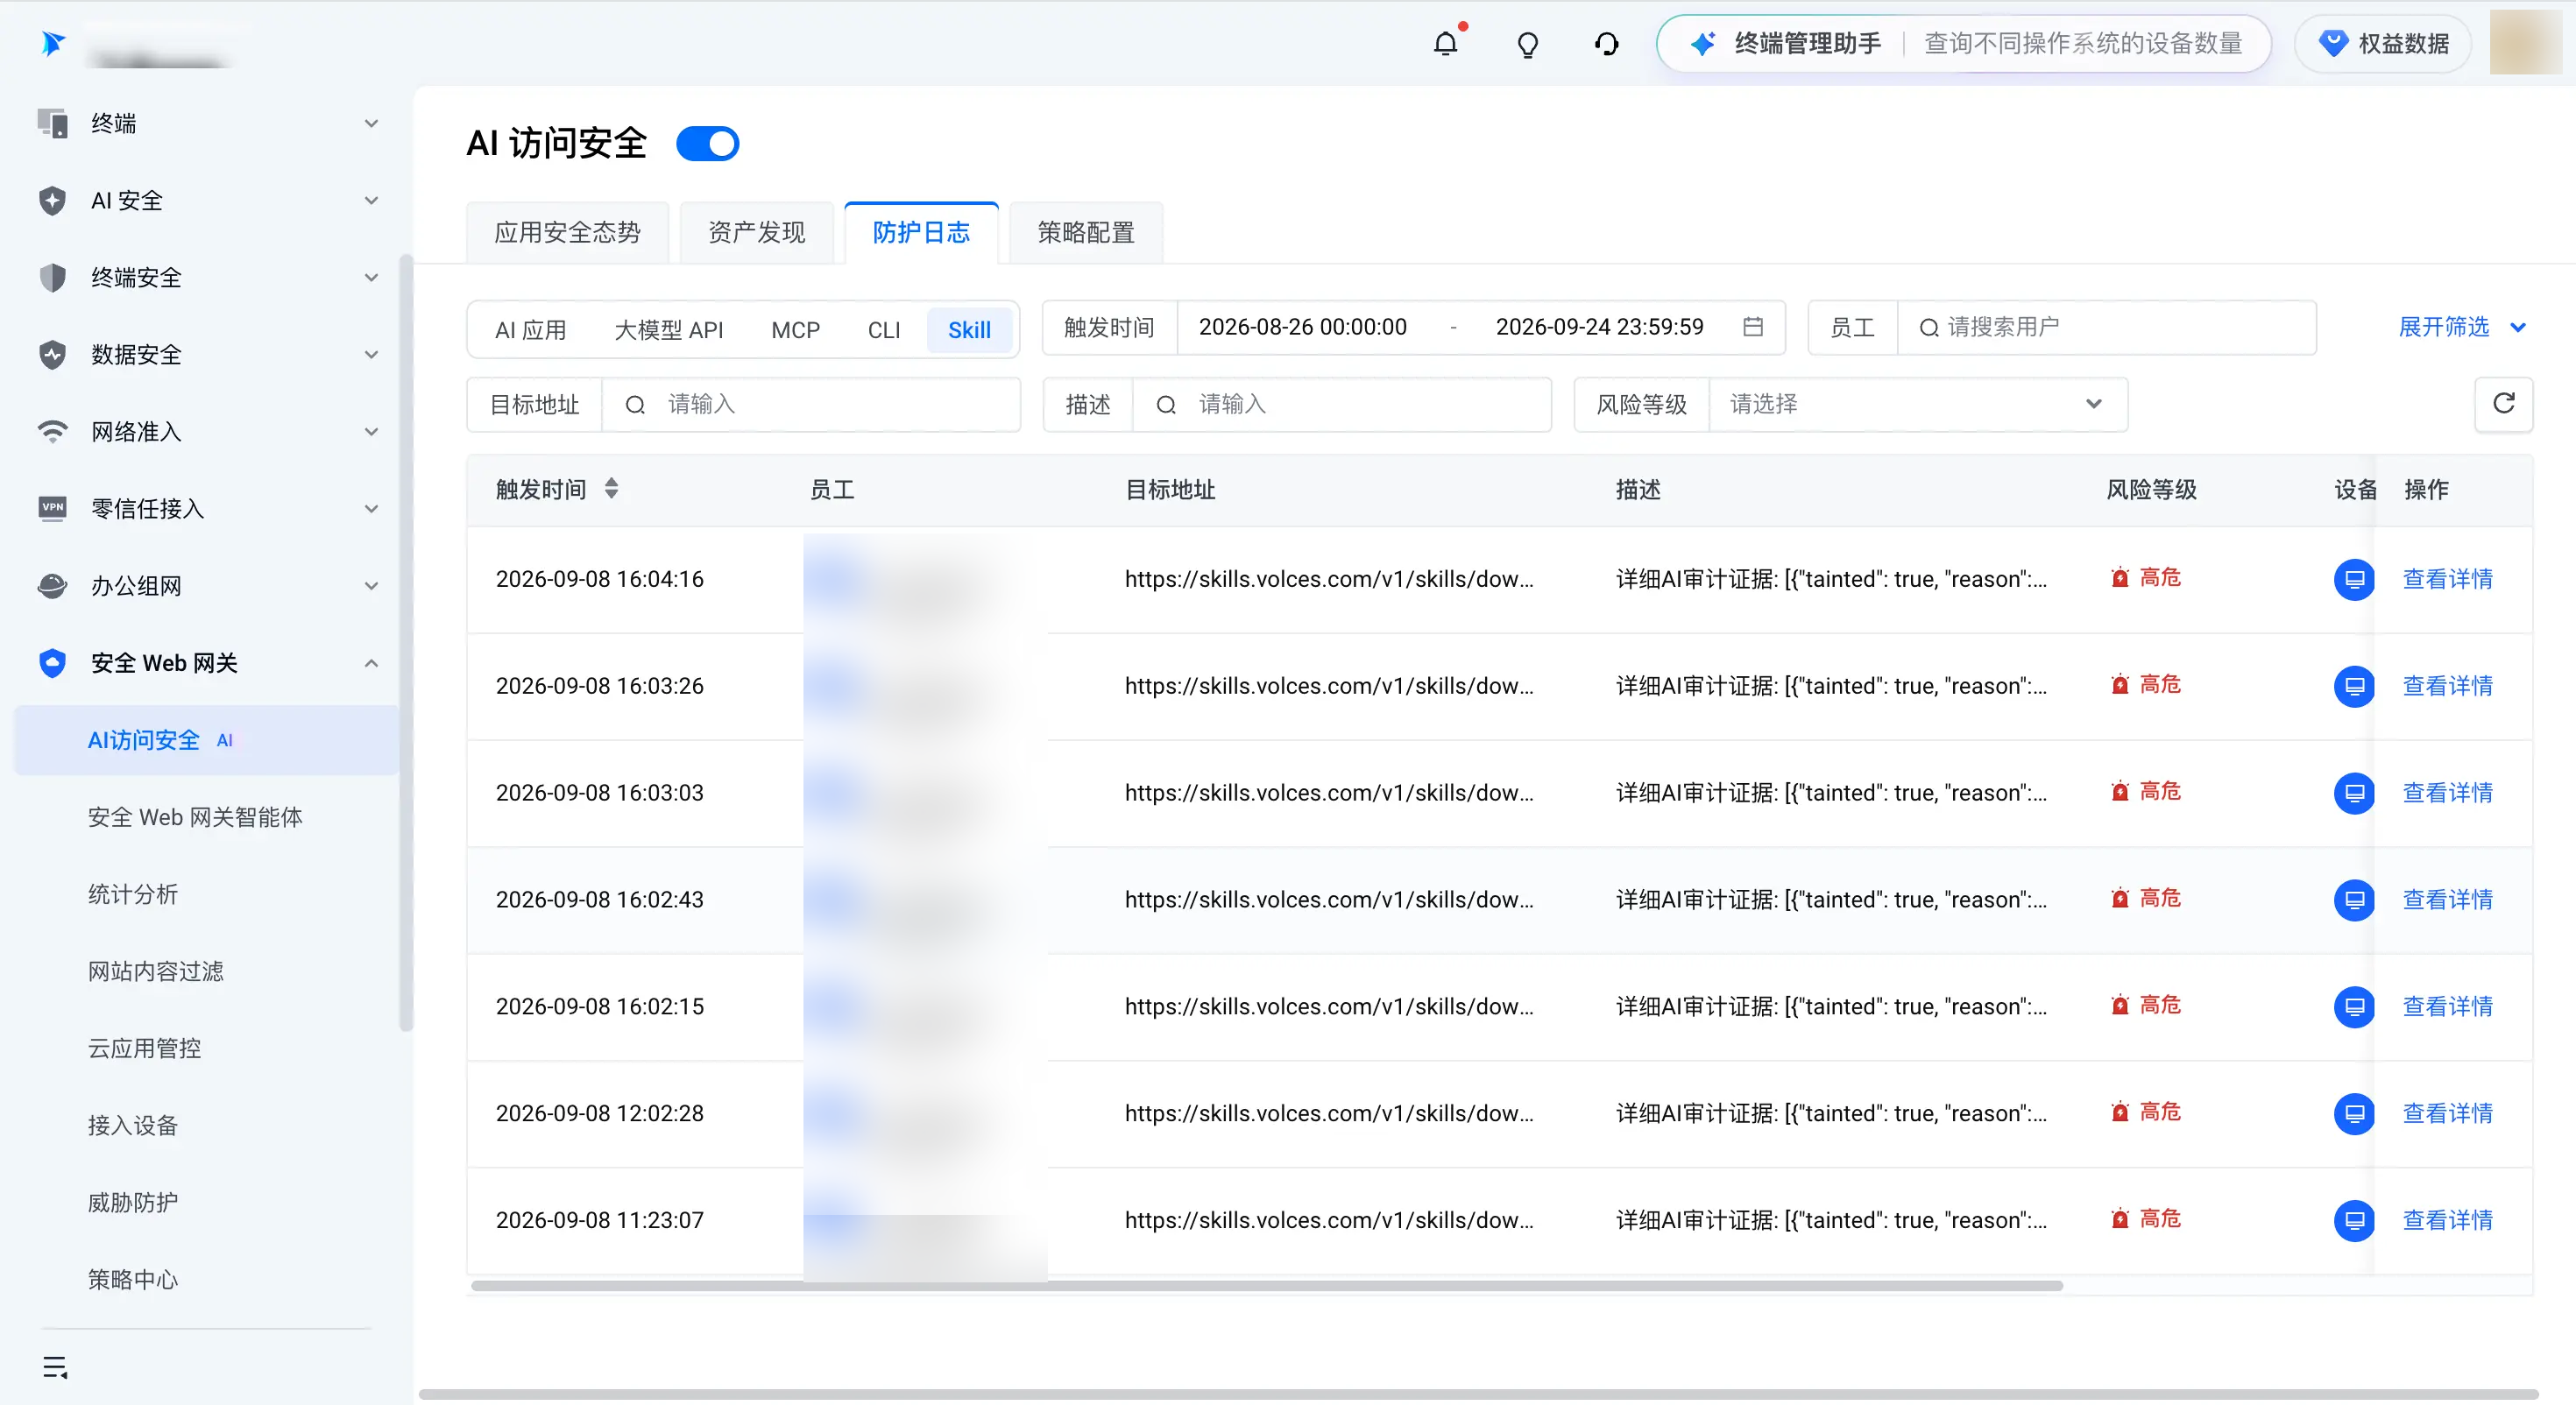Click the user avatar at the top right
Screen dimensions: 2576x1405
click(x=2526, y=43)
